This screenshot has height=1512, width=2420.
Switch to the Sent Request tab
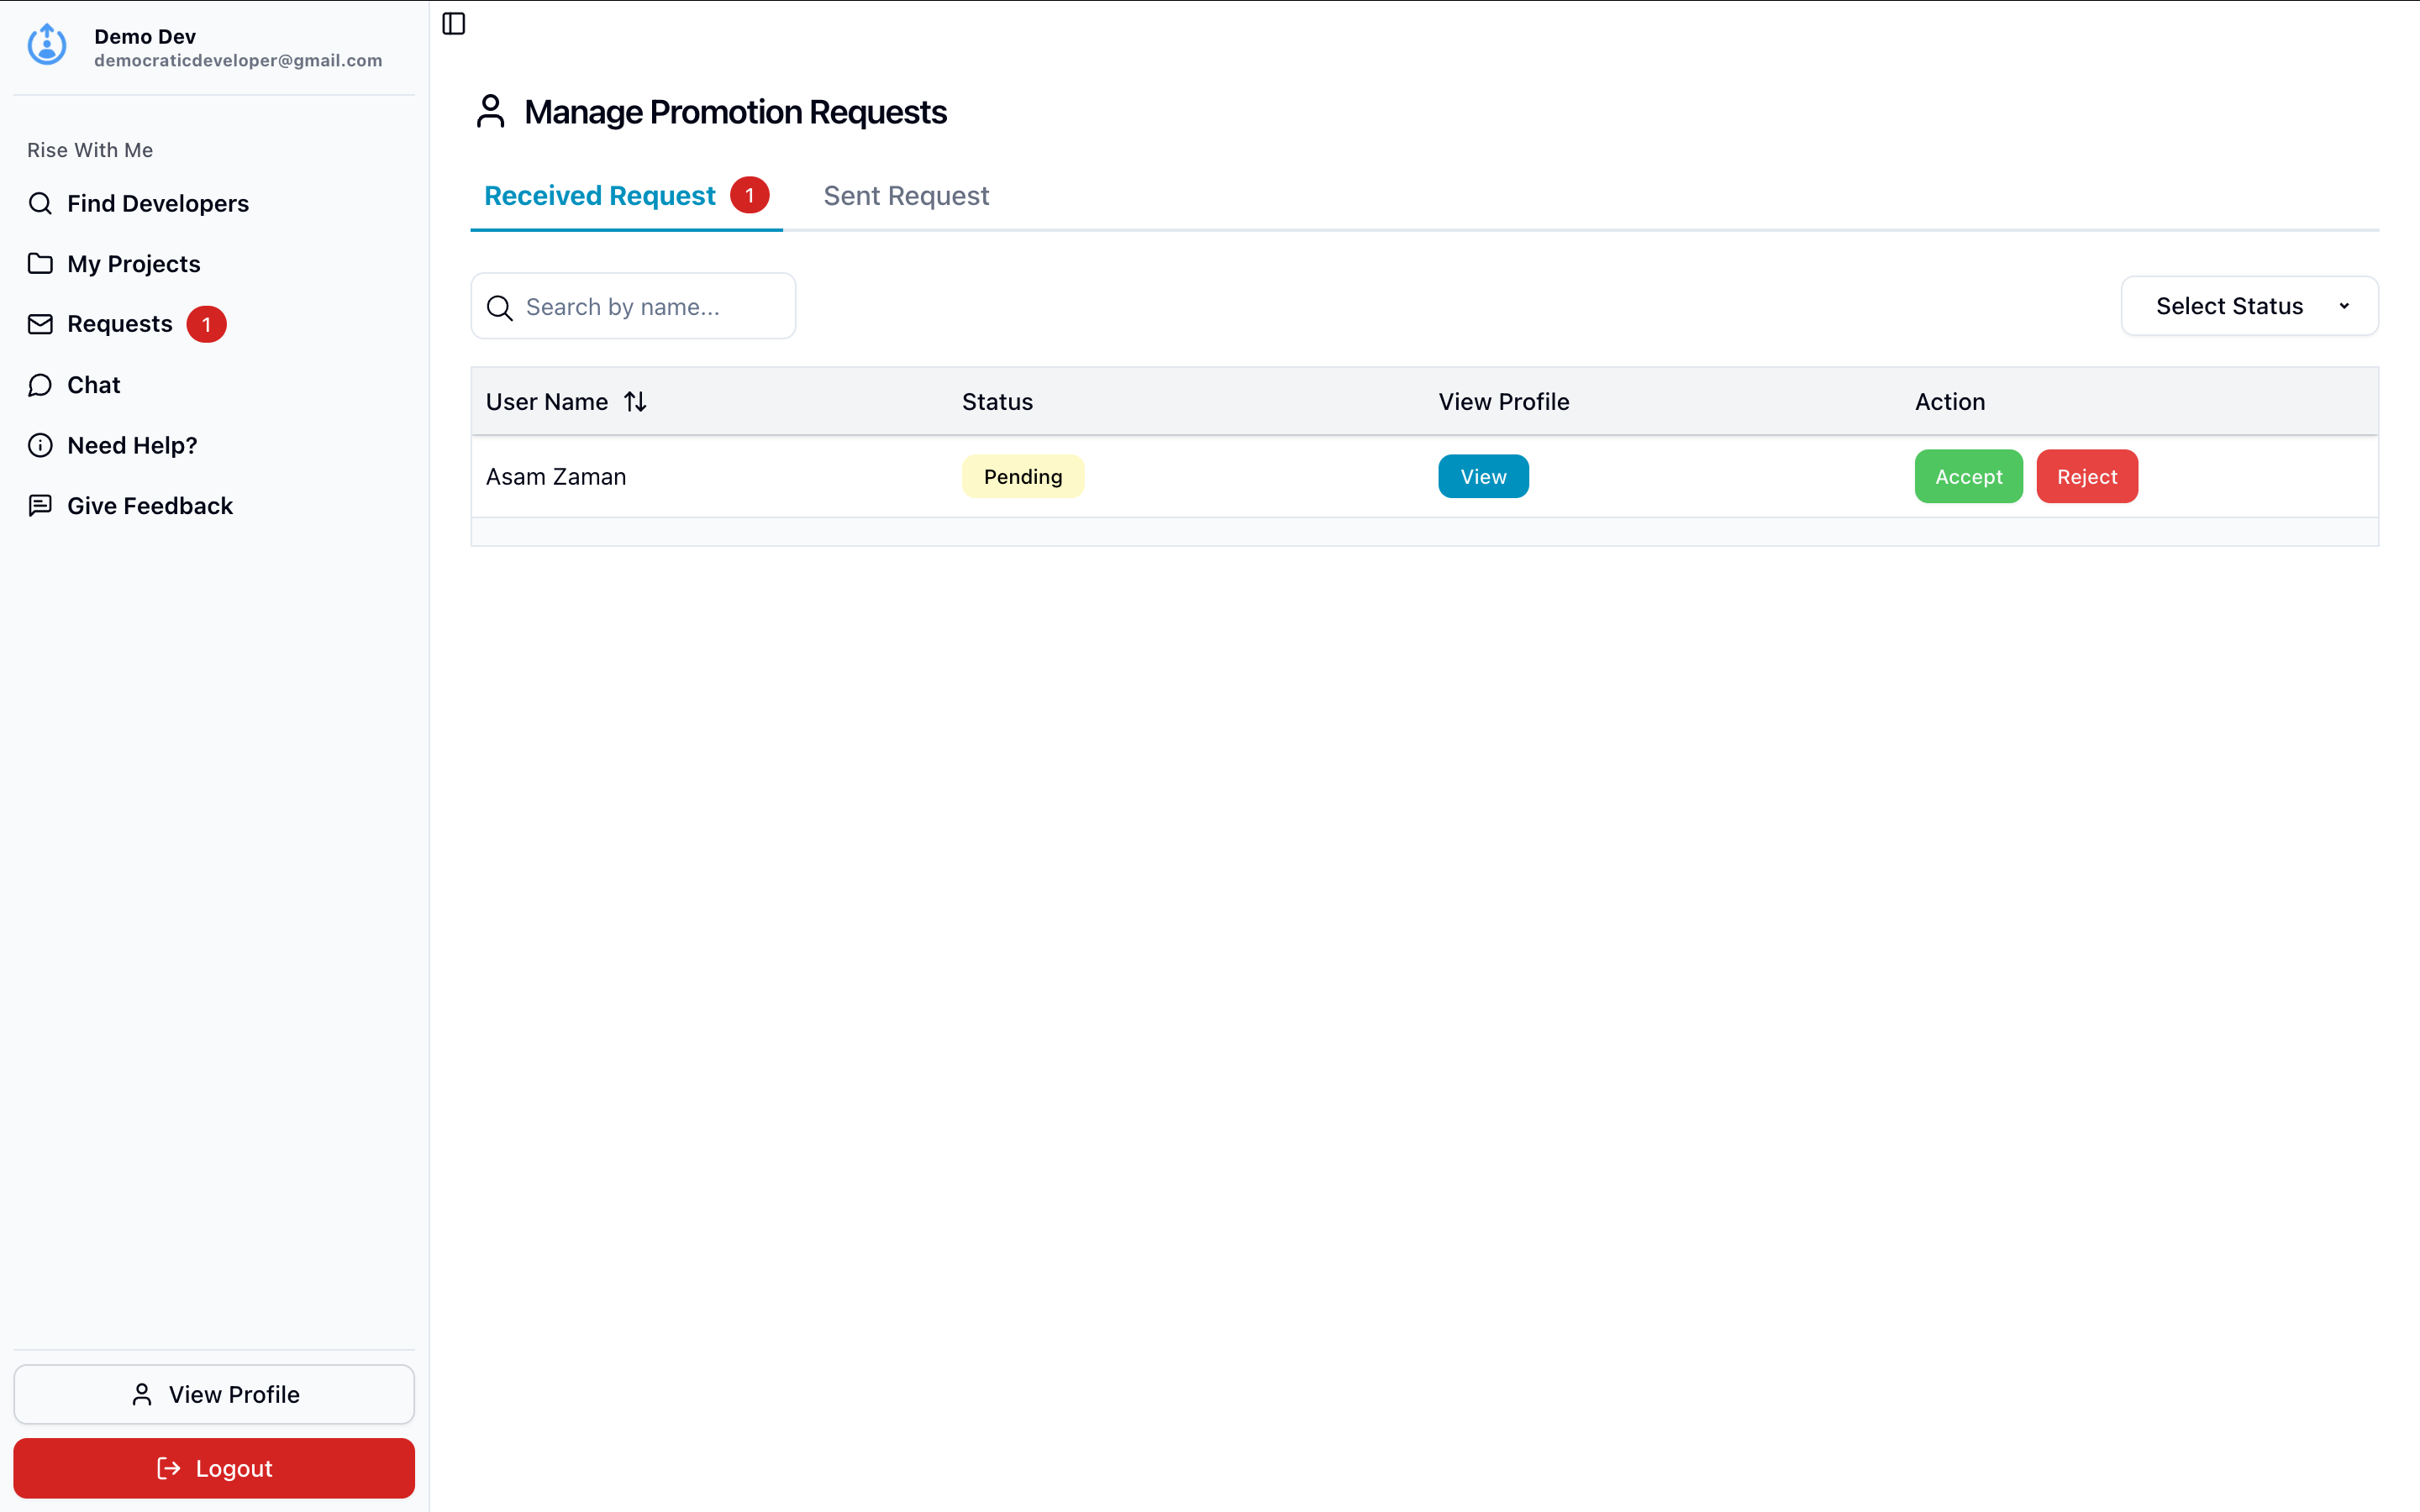[906, 196]
